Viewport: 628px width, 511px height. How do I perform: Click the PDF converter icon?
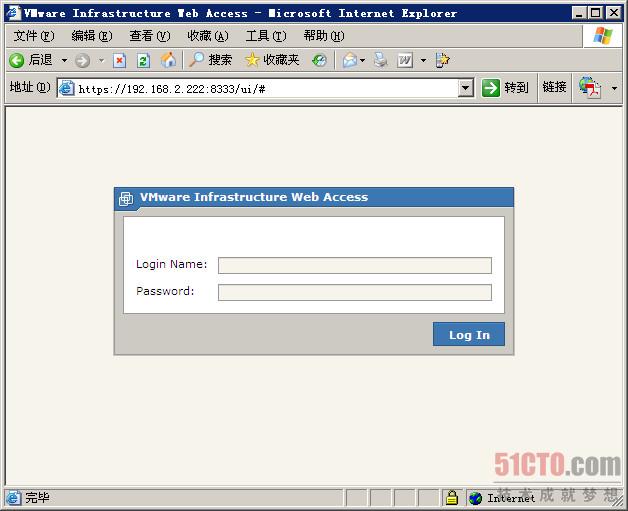tap(590, 87)
